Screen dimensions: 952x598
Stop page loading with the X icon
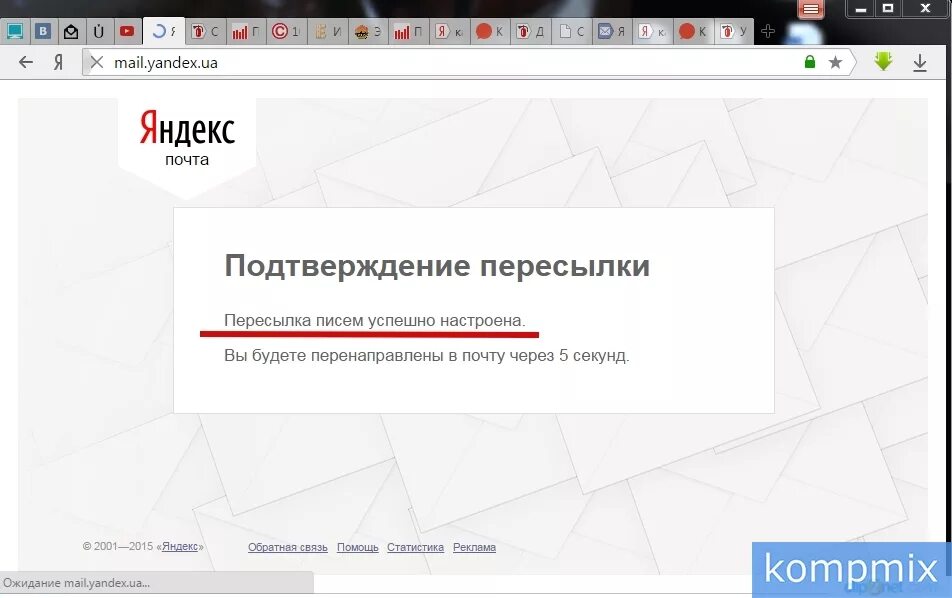tap(97, 62)
